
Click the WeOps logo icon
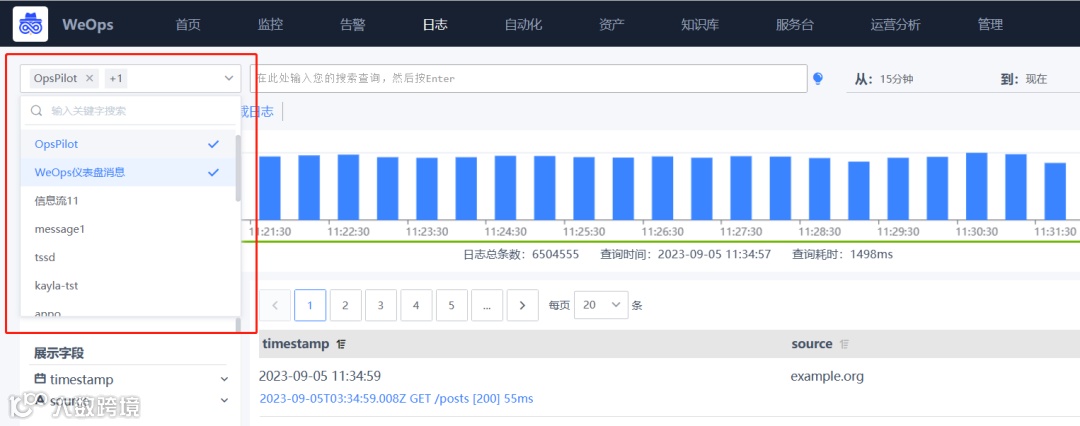(x=30, y=24)
